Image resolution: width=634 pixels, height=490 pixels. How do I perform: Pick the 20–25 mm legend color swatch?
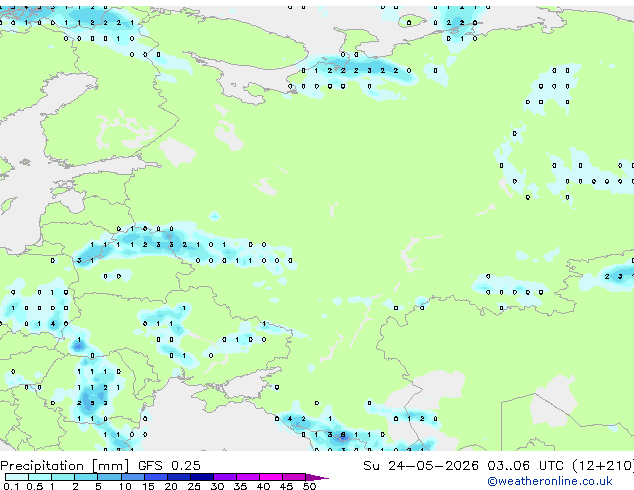point(179,477)
